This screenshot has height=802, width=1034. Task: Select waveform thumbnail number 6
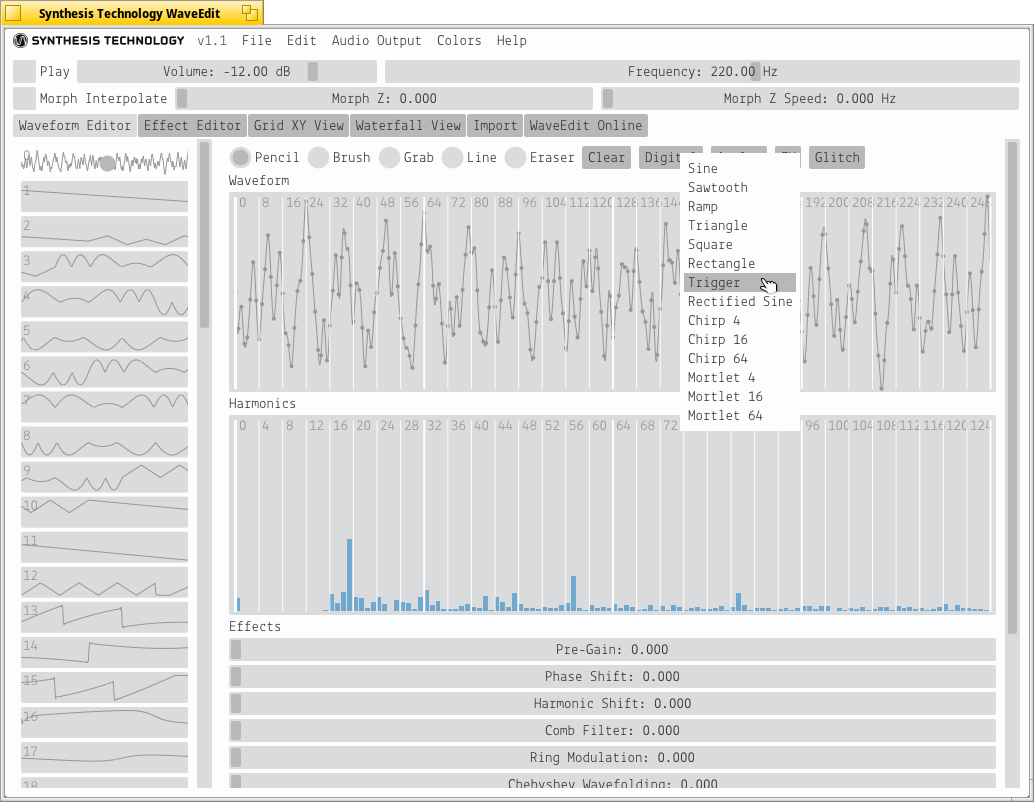104,371
